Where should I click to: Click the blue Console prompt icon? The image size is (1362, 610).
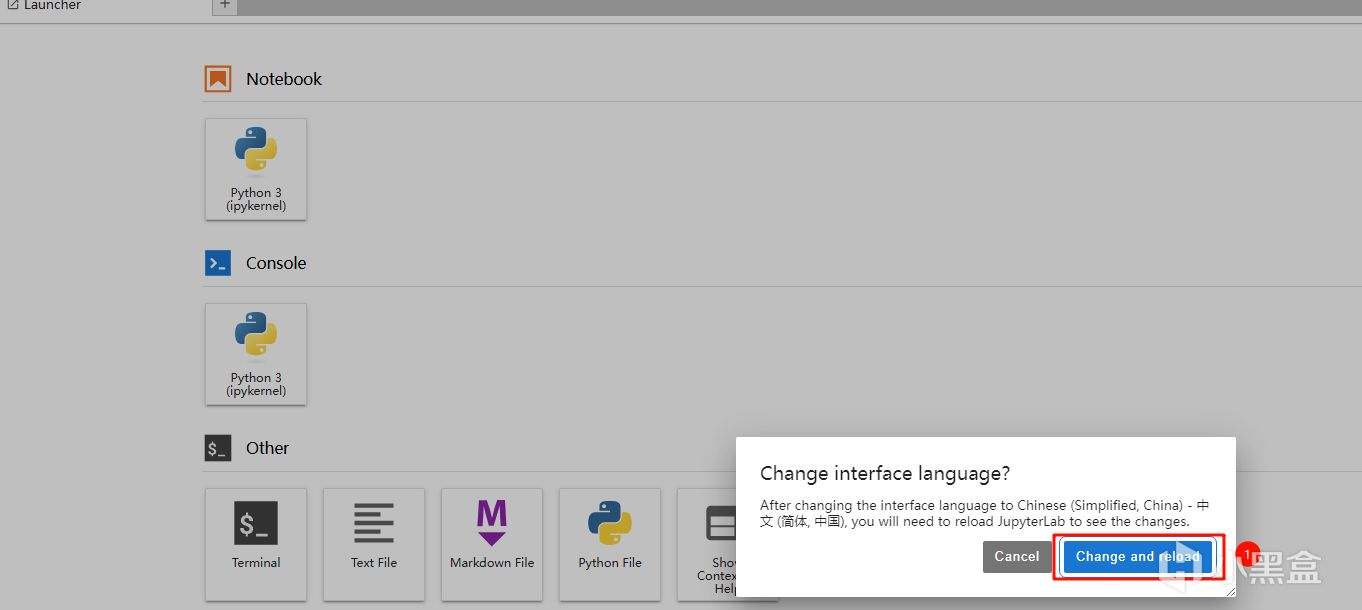218,263
